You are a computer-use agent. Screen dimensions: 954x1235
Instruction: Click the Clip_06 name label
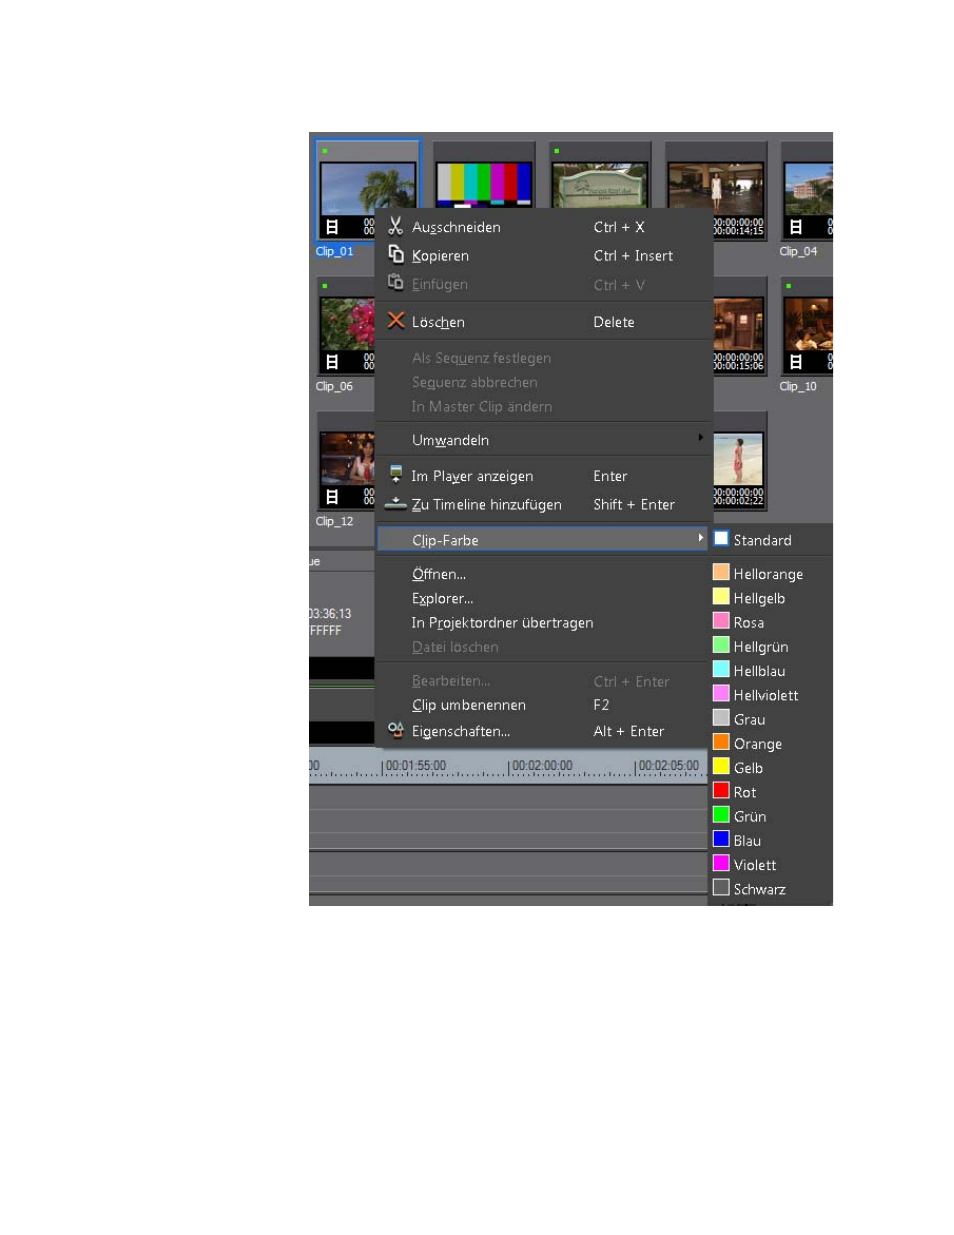[334, 386]
